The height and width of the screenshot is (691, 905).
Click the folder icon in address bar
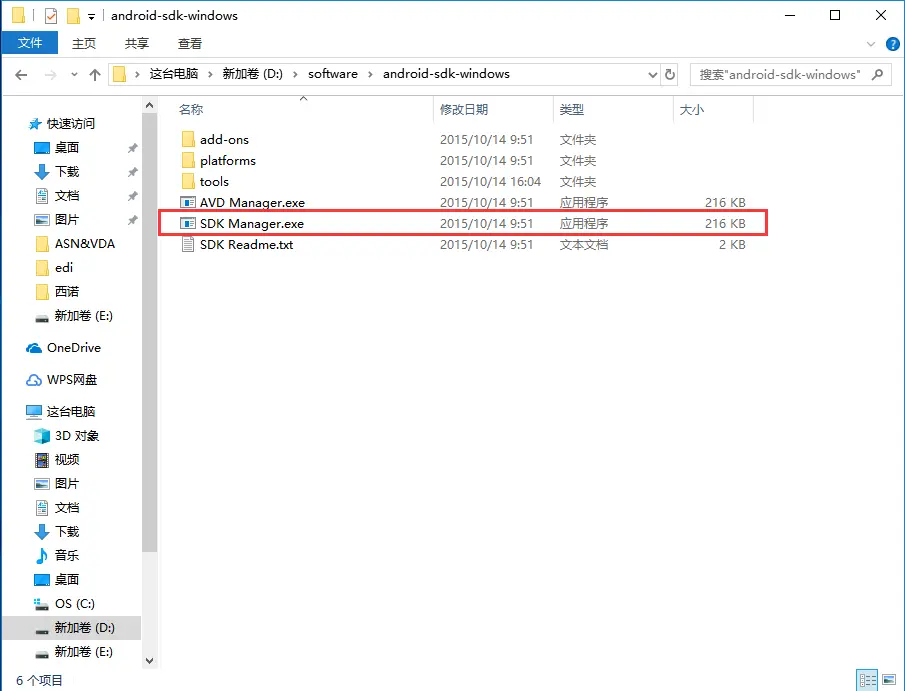click(119, 74)
